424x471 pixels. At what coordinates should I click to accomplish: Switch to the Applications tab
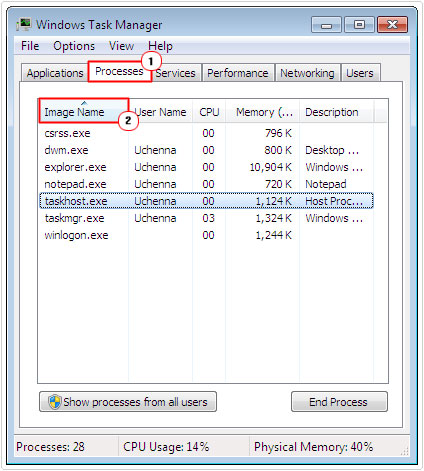pyautogui.click(x=55, y=73)
